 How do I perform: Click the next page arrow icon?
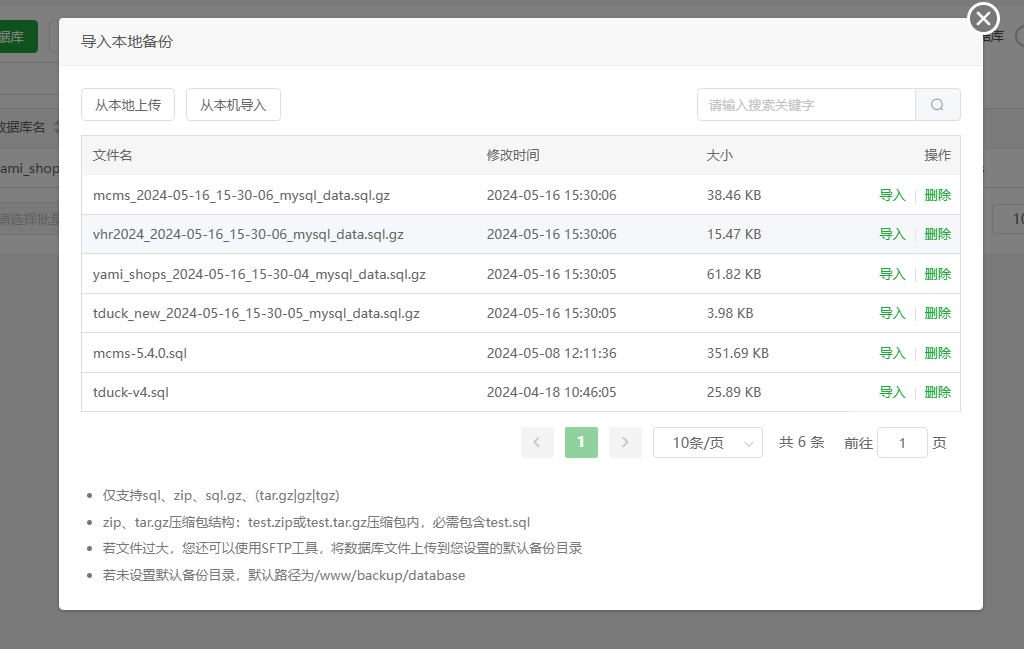click(625, 442)
